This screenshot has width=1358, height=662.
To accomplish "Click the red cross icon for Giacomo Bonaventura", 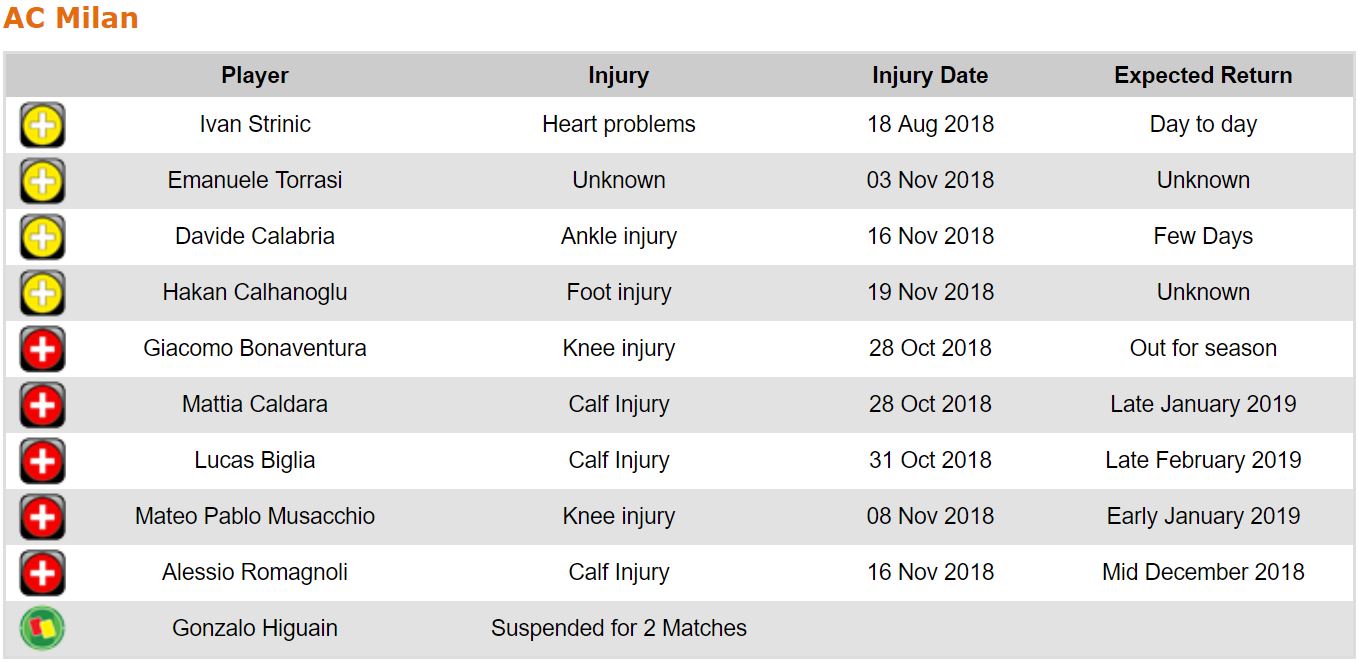I will (x=42, y=350).
